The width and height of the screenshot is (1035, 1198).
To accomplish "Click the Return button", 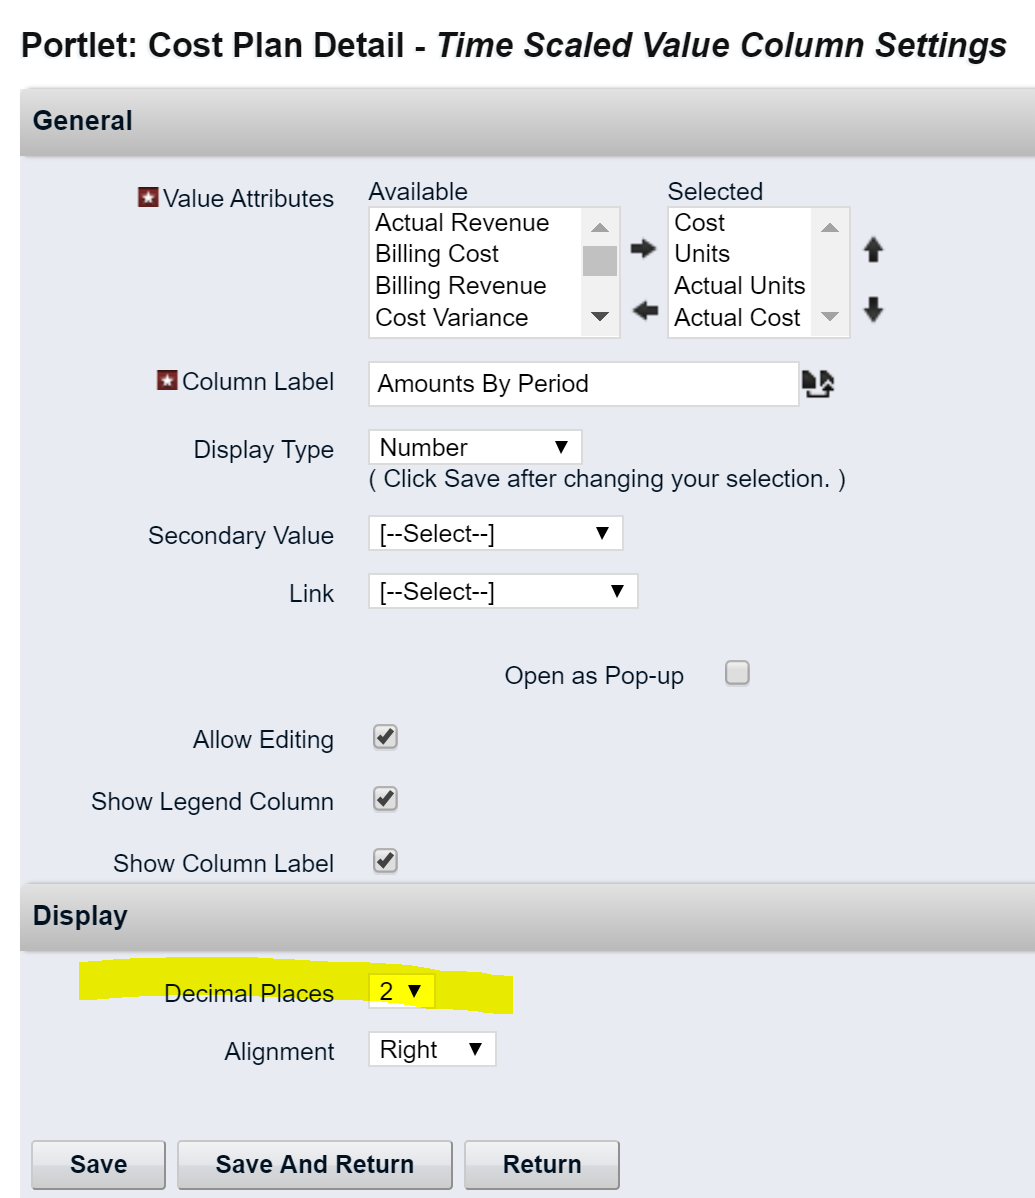I will [x=542, y=1164].
